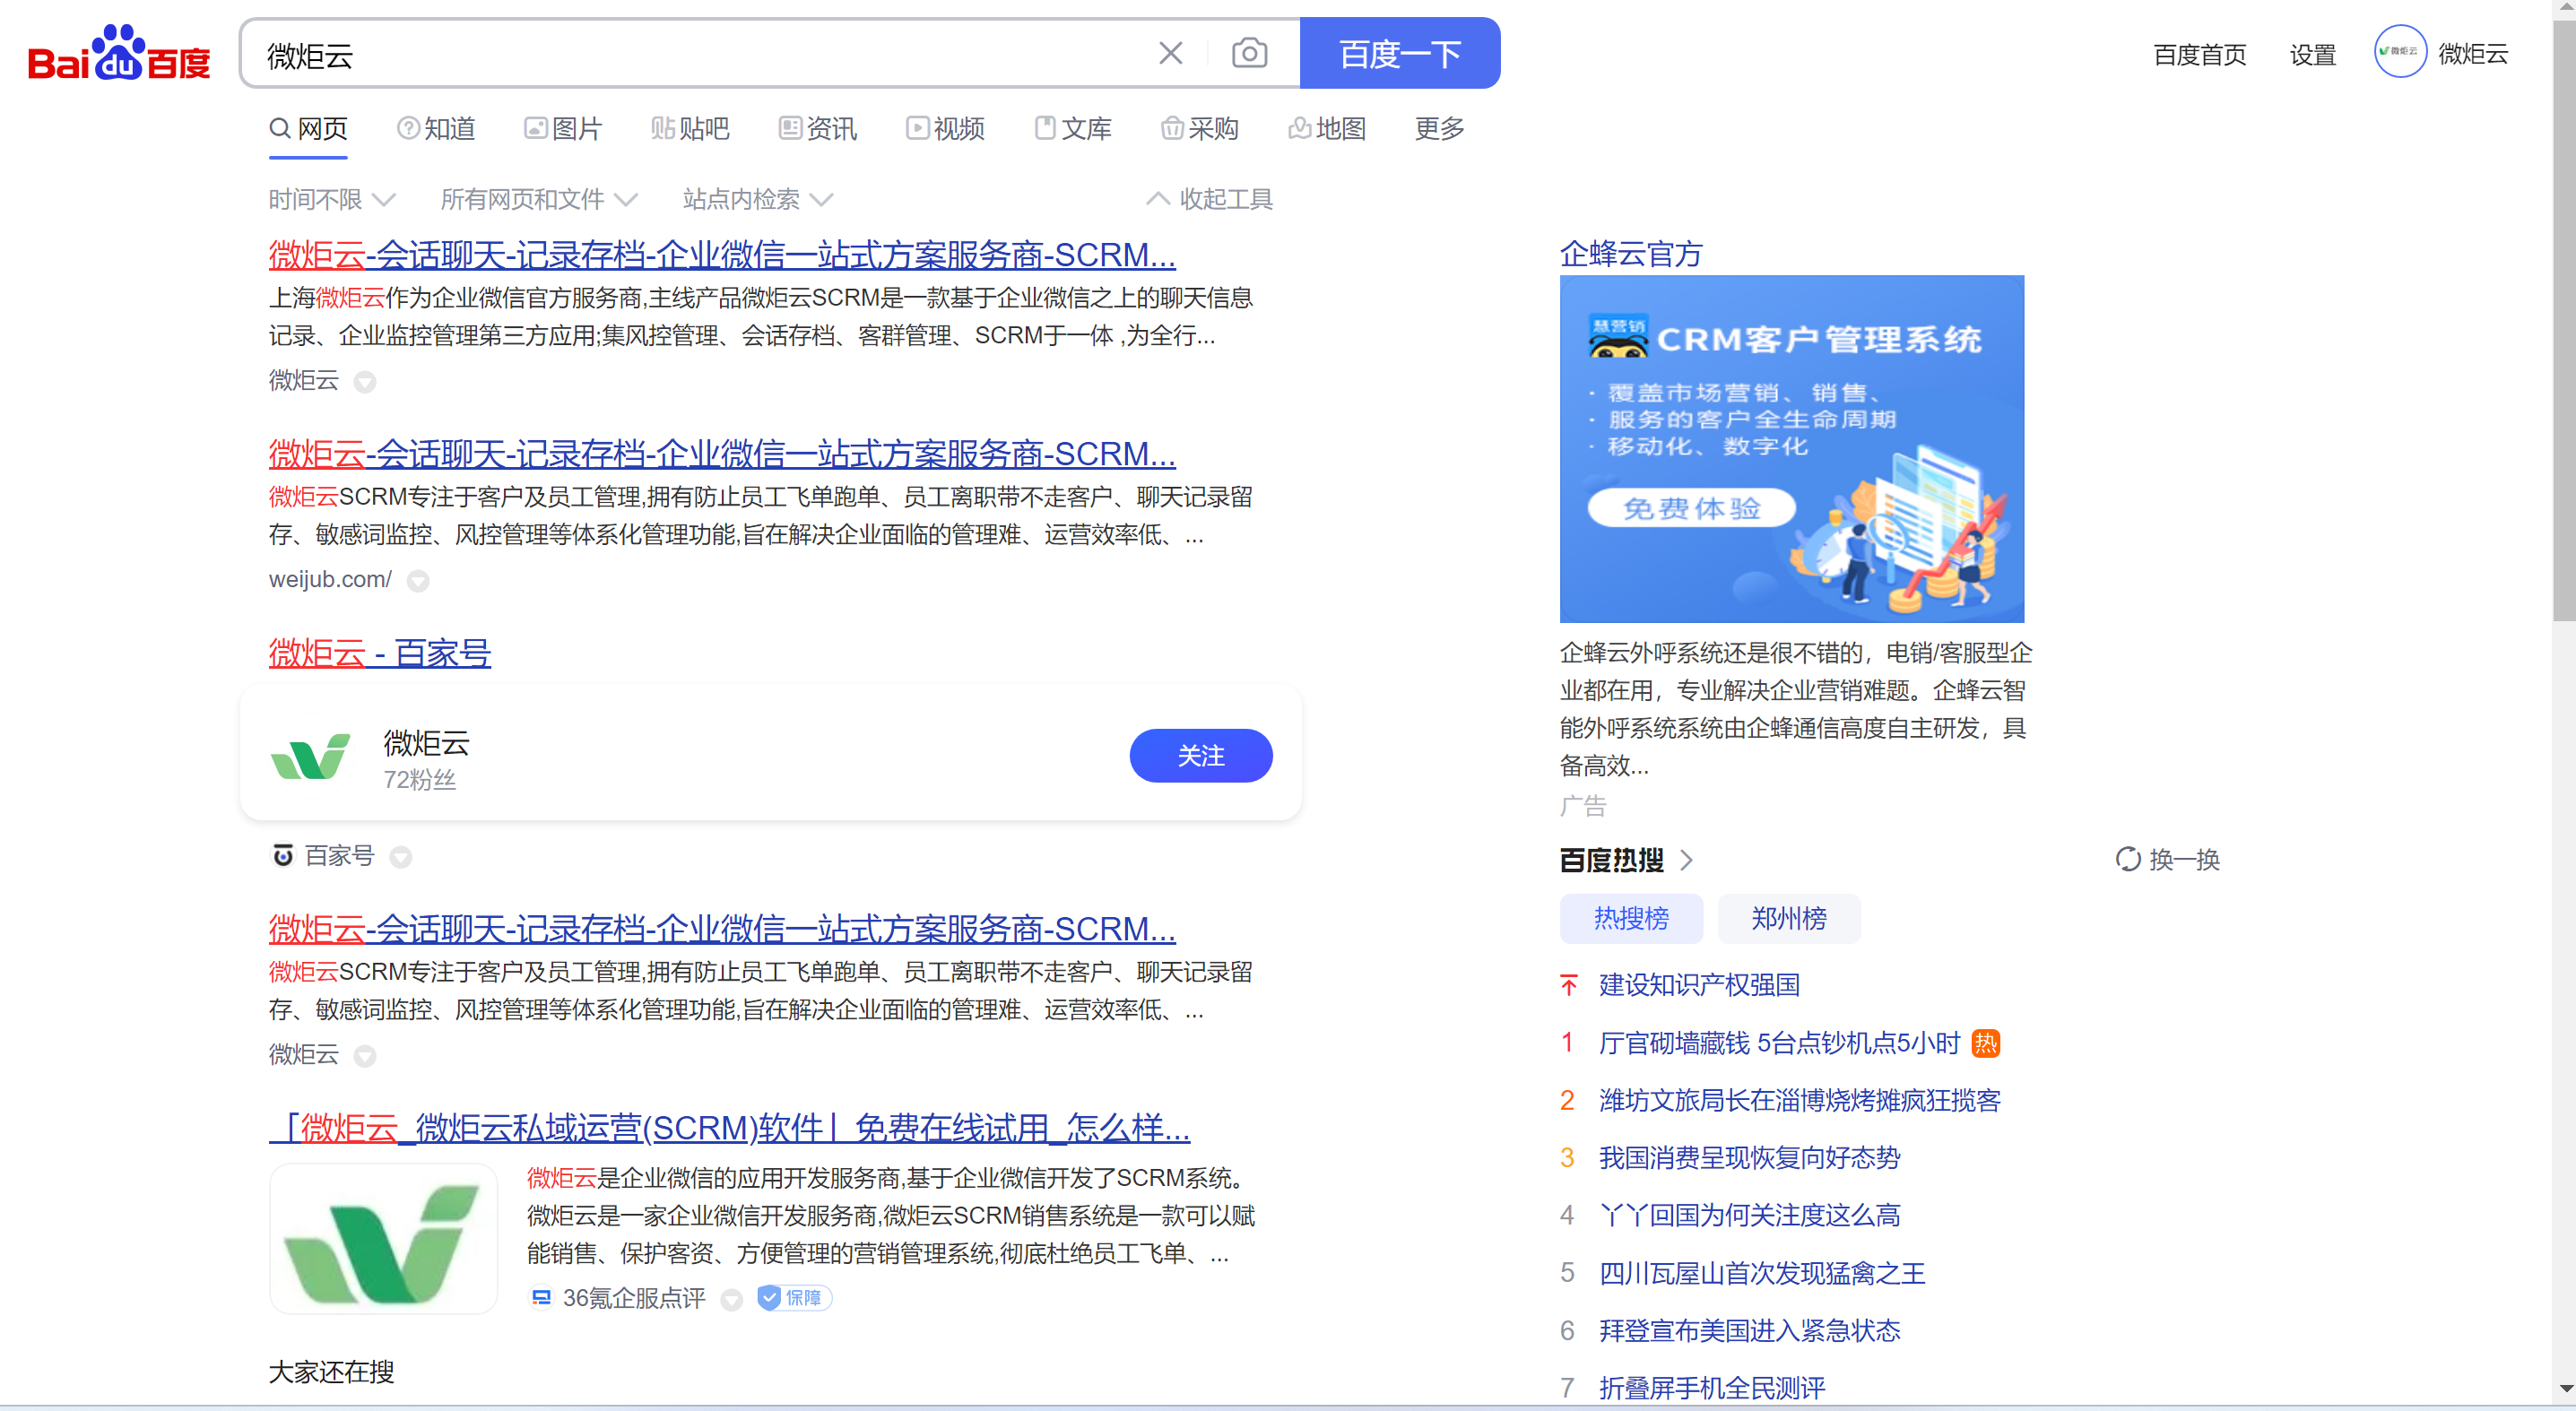Click the pinned-top arrow icon before 建设知识产权强国
Screen dimensions: 2576x1411
click(1568, 985)
